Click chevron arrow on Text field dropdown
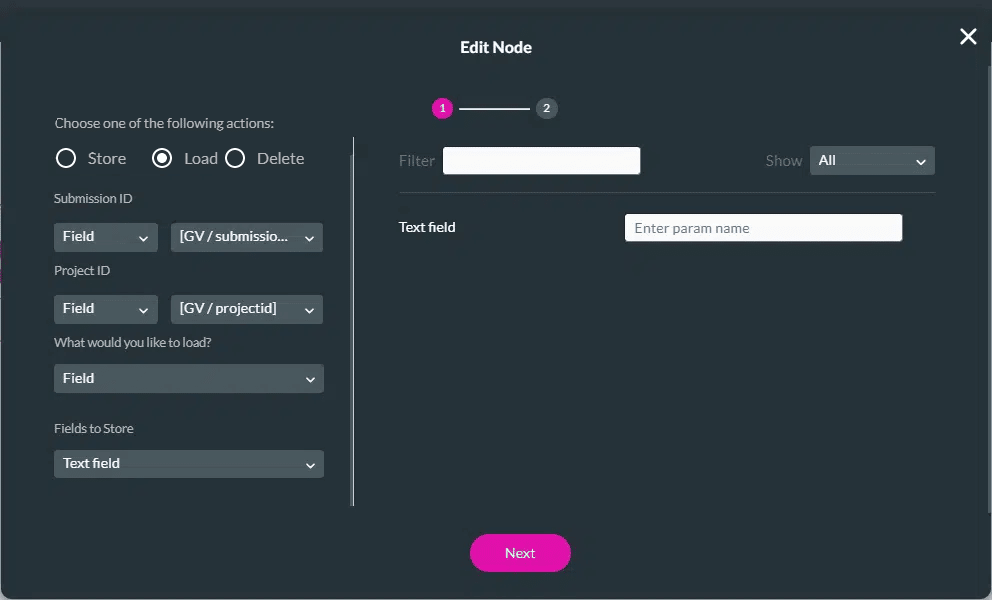992x600 pixels. pos(310,465)
